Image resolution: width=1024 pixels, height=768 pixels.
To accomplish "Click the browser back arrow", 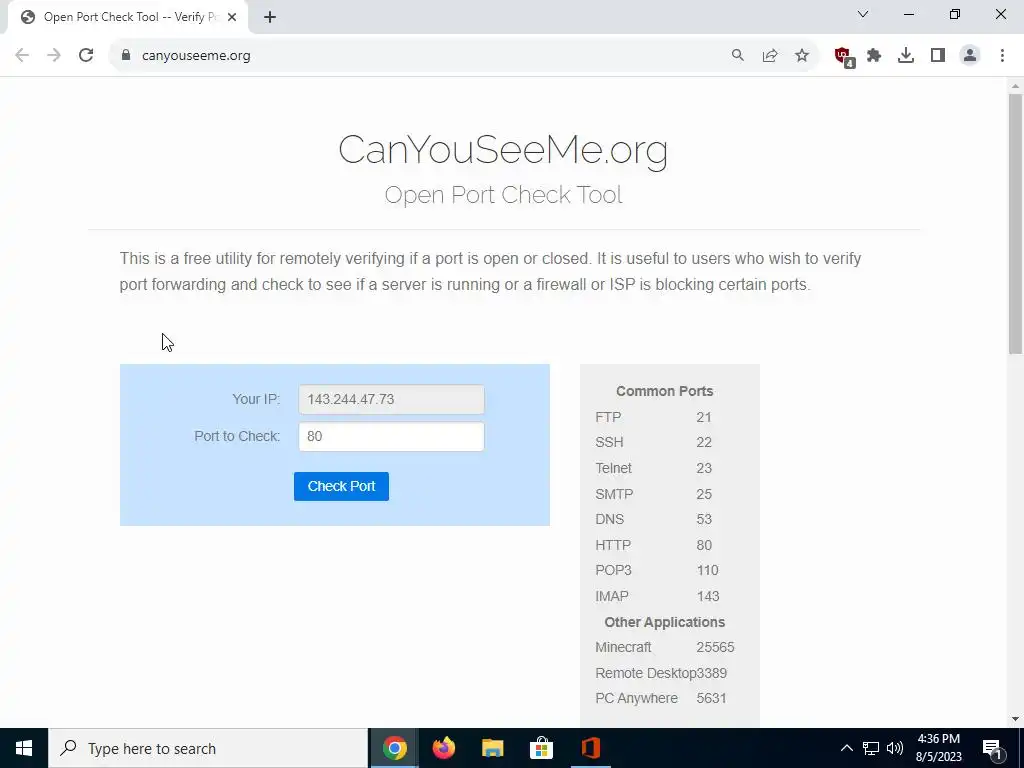I will point(22,56).
